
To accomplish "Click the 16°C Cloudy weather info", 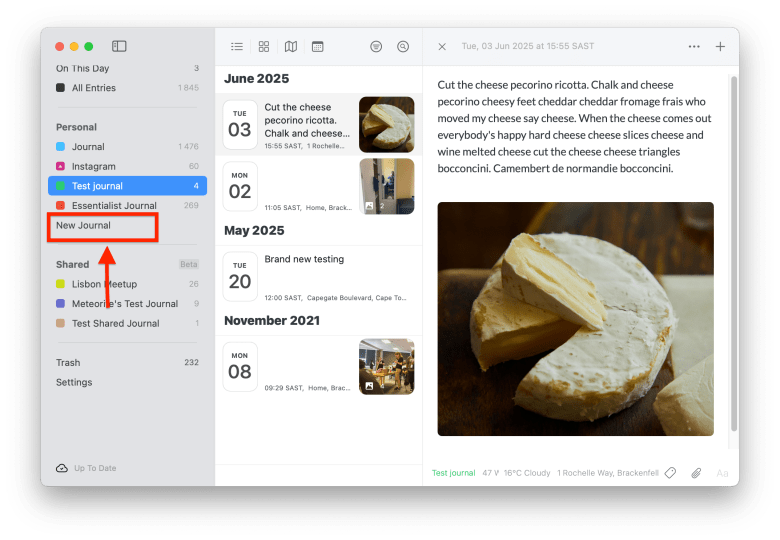I will (x=527, y=473).
